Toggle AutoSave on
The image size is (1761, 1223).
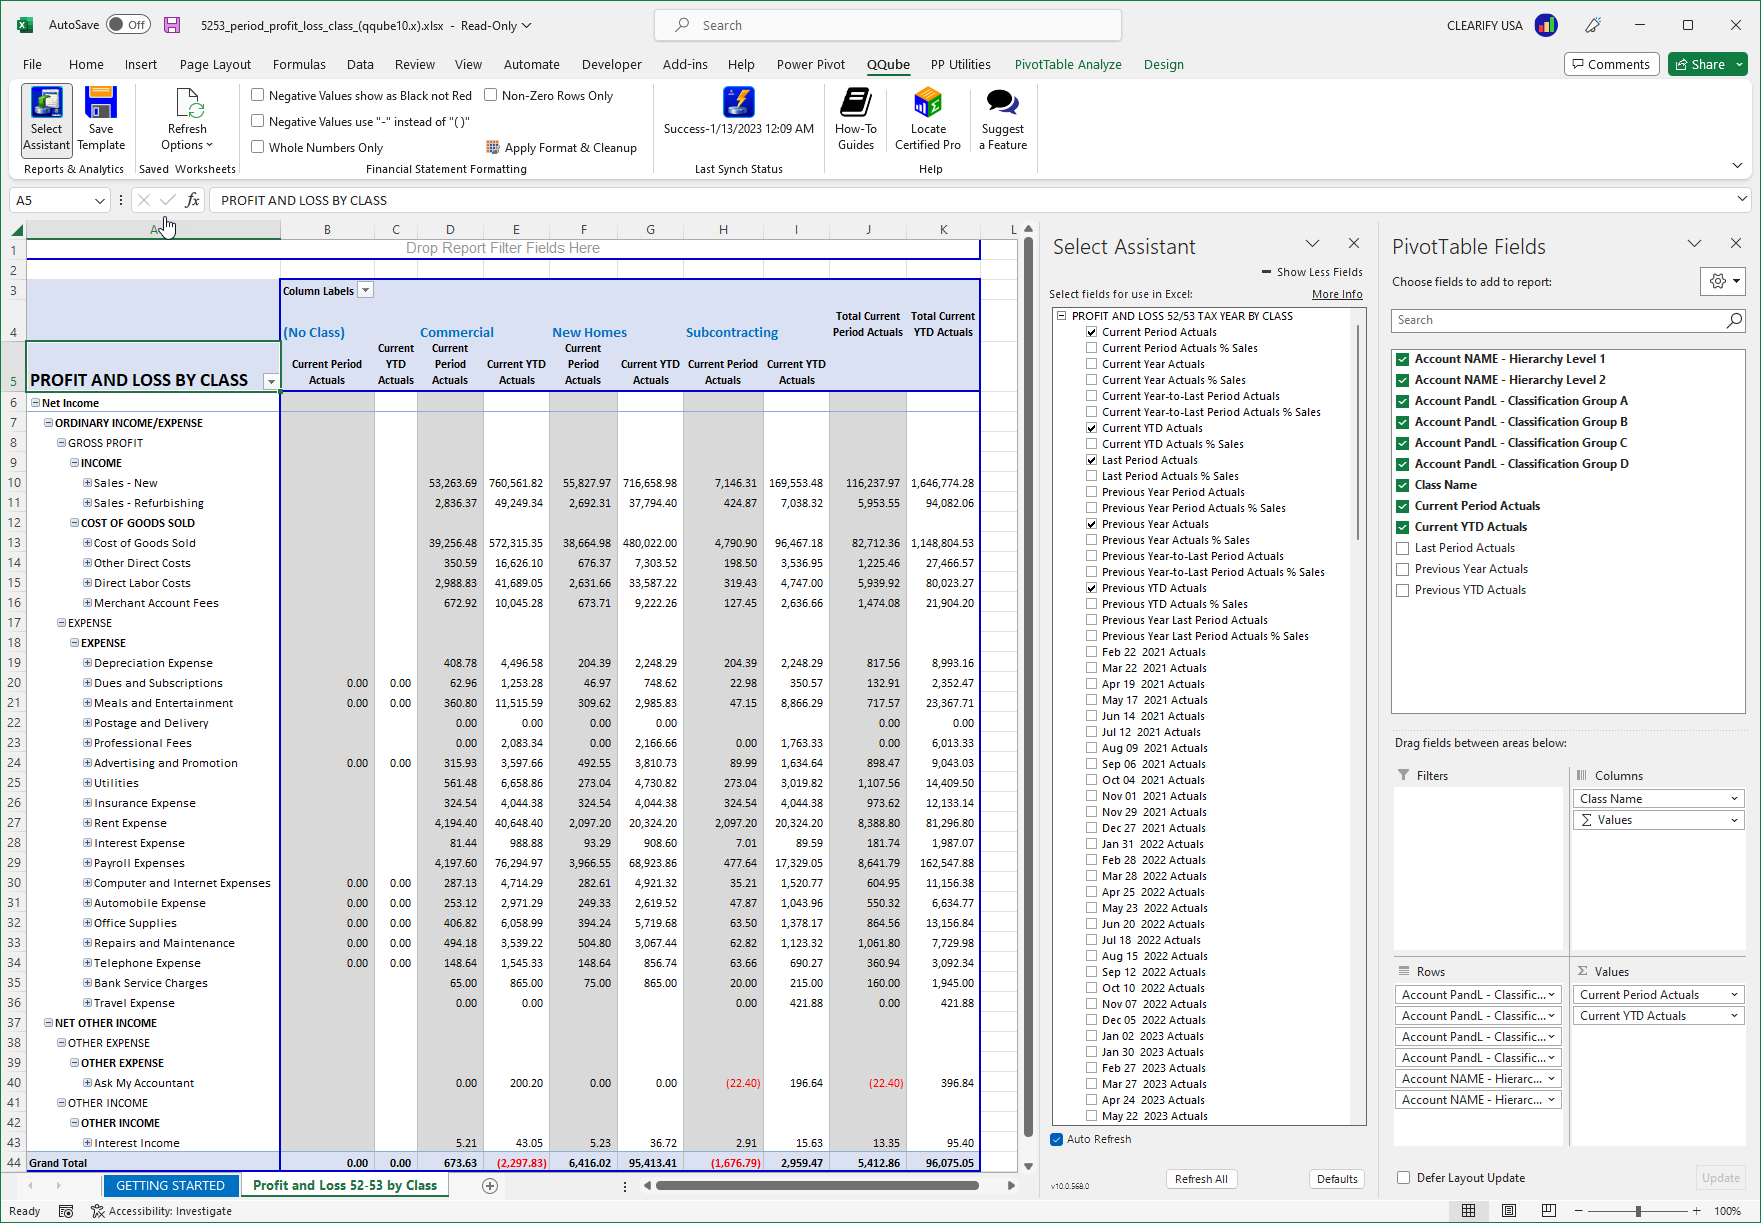pyautogui.click(x=128, y=24)
